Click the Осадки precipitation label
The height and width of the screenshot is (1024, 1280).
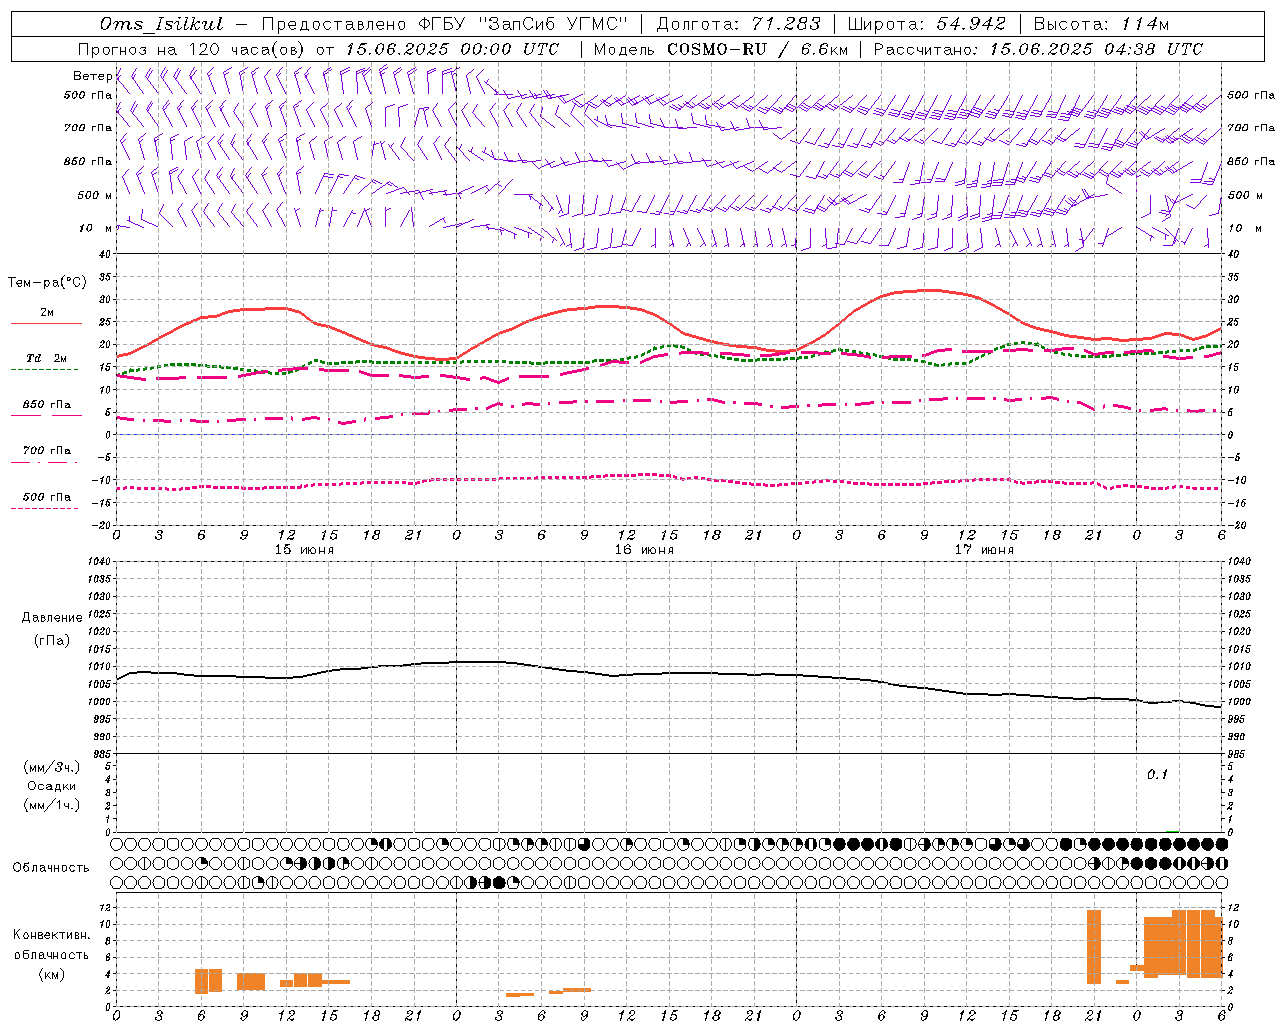coord(51,786)
